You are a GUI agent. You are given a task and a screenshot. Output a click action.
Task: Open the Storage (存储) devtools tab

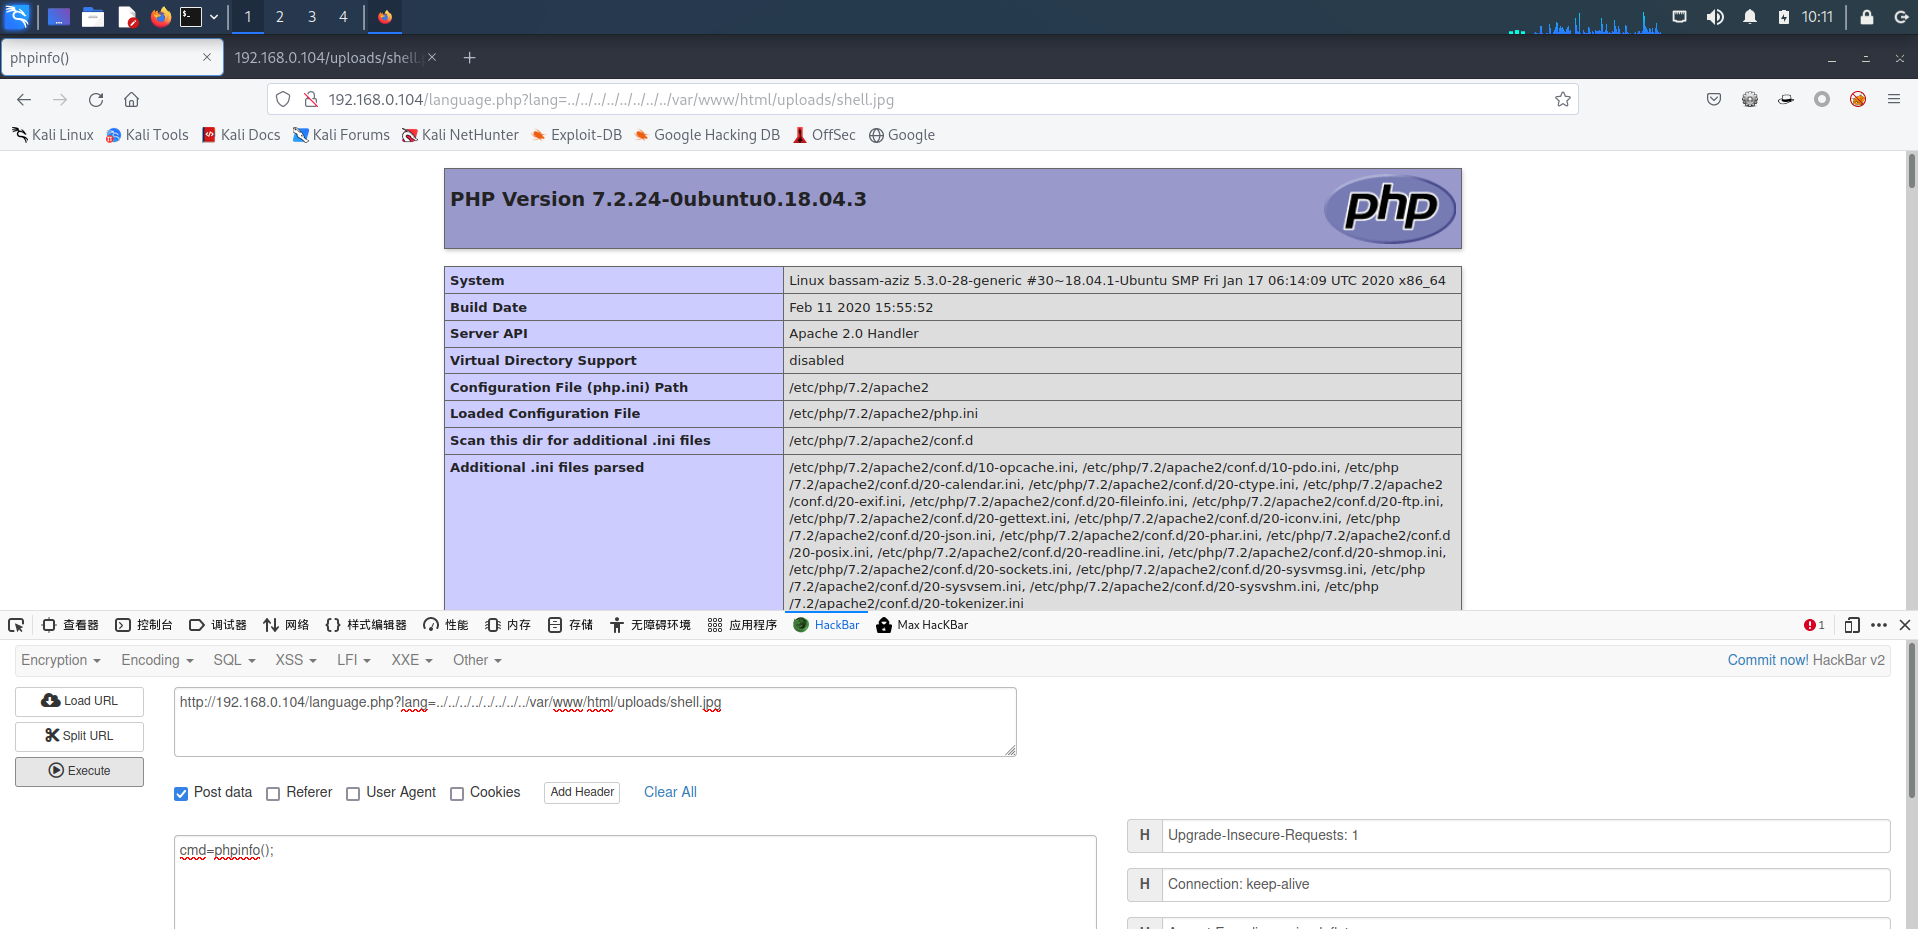tap(570, 625)
